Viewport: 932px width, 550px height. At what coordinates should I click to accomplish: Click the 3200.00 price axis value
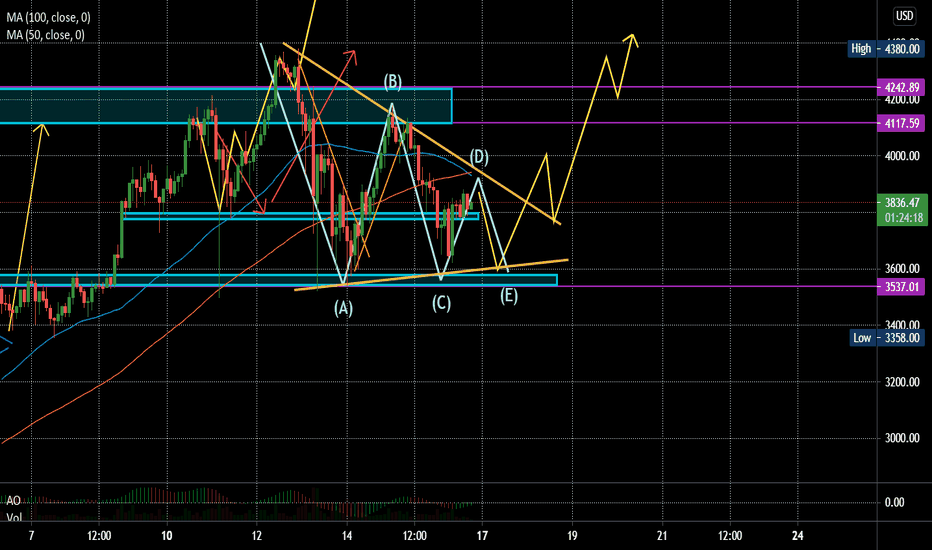click(x=902, y=382)
